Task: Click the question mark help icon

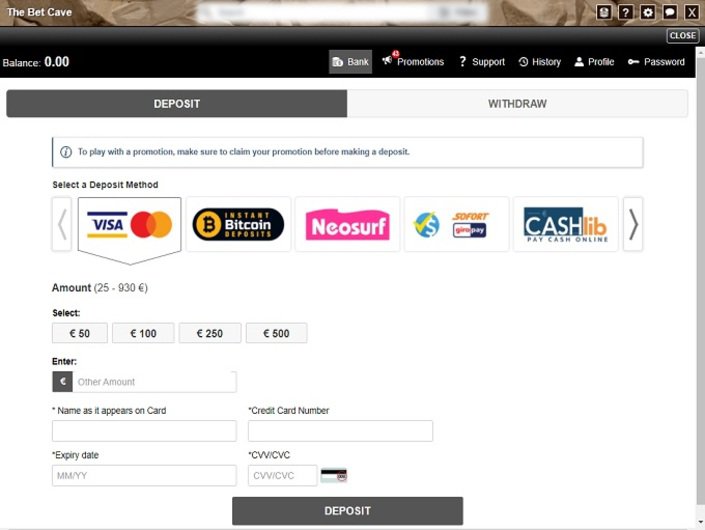Action: [626, 12]
